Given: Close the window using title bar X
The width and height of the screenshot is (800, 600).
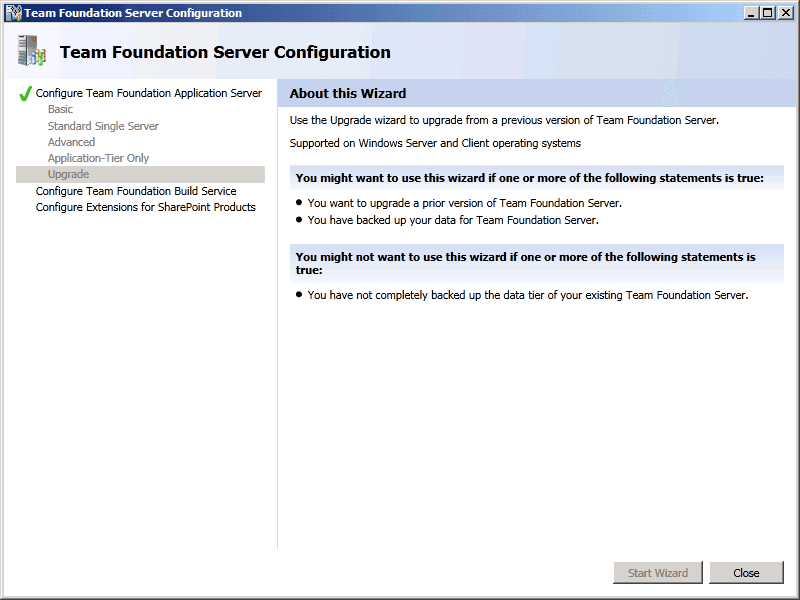Looking at the screenshot, I should click(x=784, y=13).
